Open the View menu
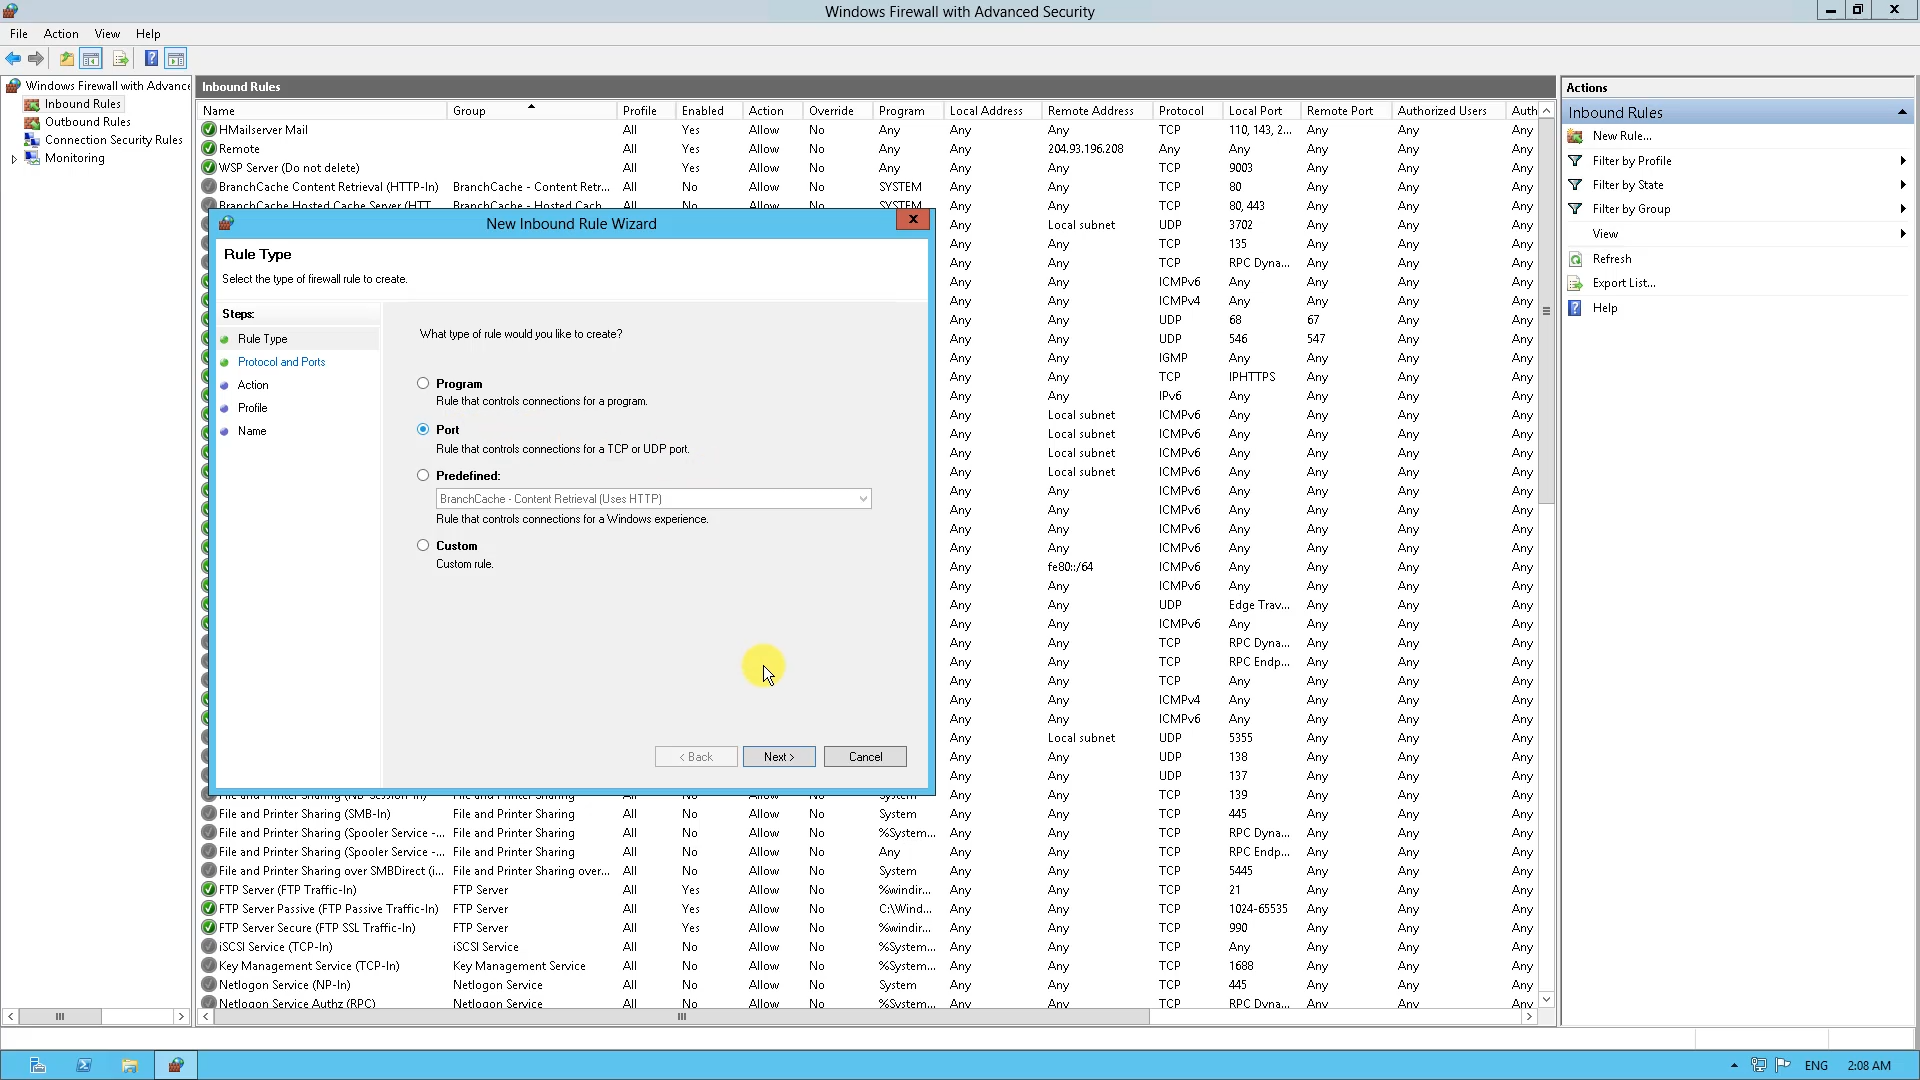 (x=107, y=34)
